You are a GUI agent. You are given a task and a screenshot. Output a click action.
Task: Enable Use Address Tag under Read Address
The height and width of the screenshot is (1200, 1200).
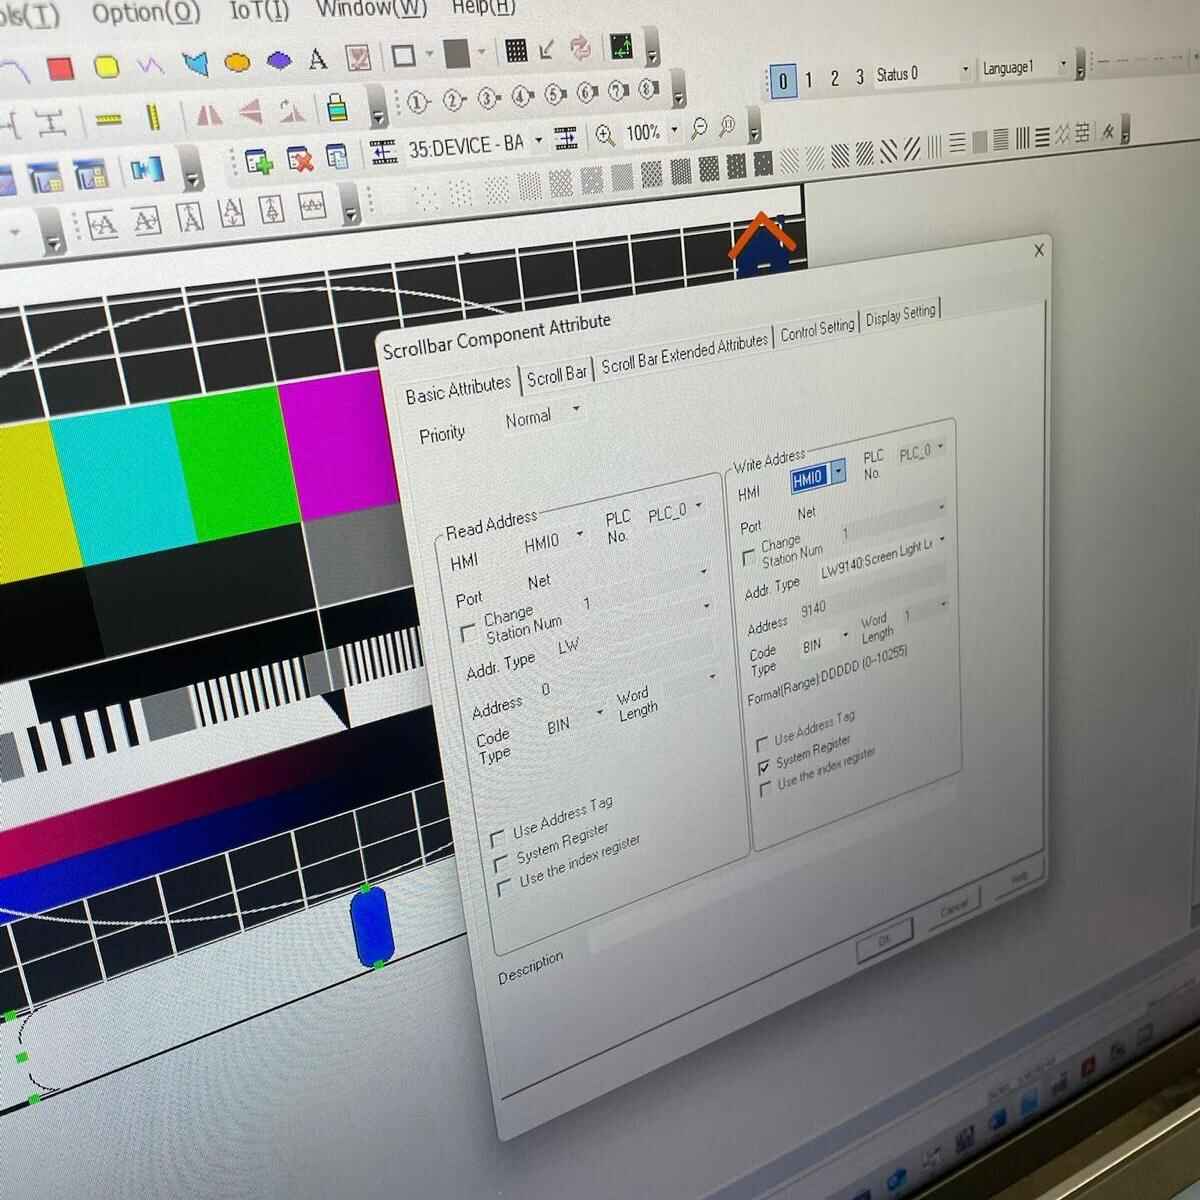click(499, 837)
